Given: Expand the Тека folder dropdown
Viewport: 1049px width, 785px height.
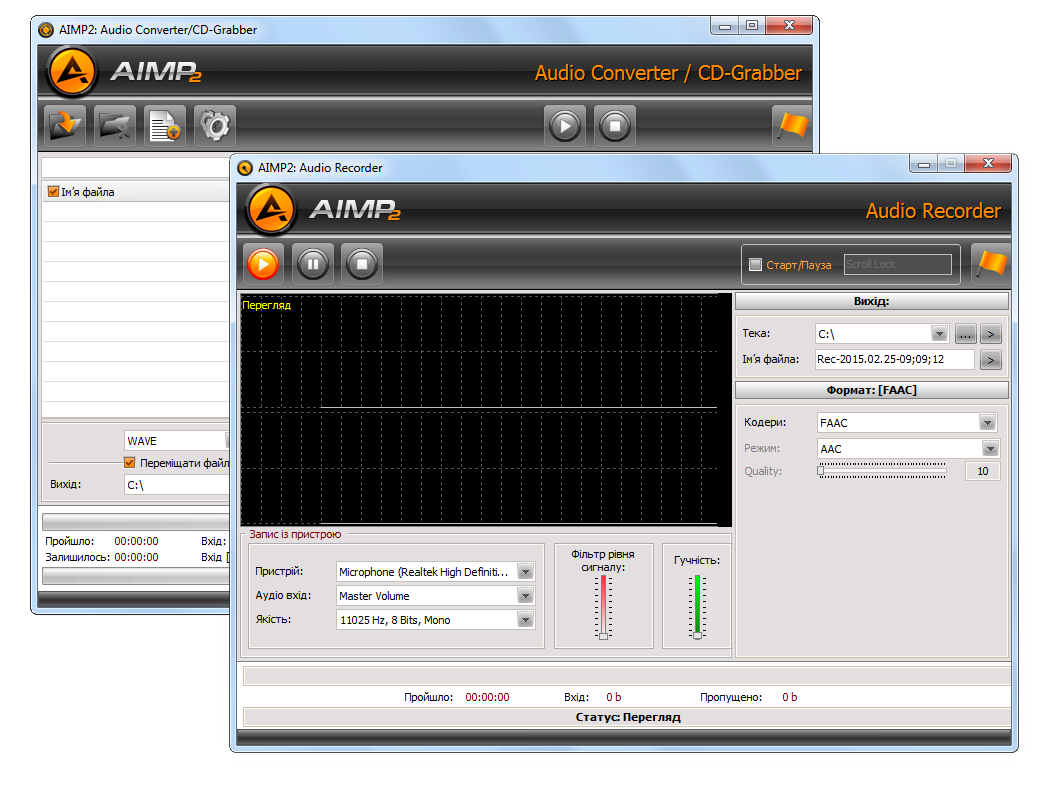Looking at the screenshot, I should click(x=939, y=333).
